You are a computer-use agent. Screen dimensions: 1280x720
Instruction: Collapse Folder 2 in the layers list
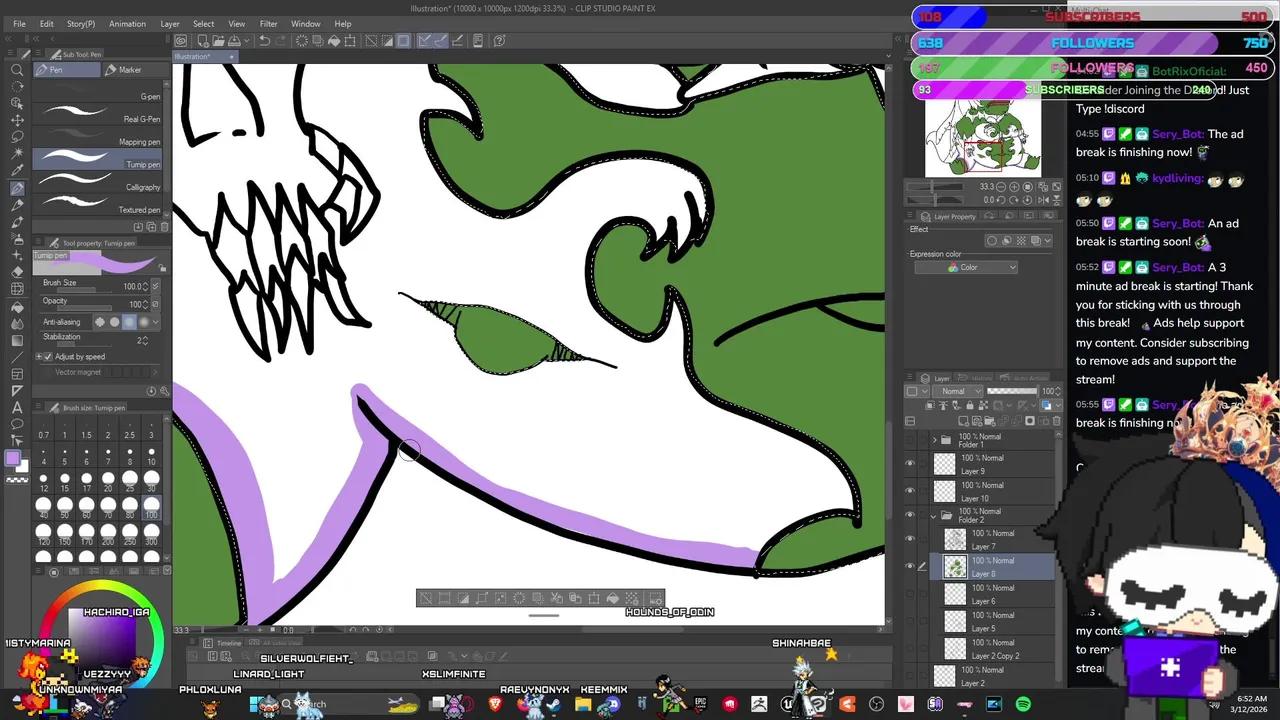click(933, 515)
